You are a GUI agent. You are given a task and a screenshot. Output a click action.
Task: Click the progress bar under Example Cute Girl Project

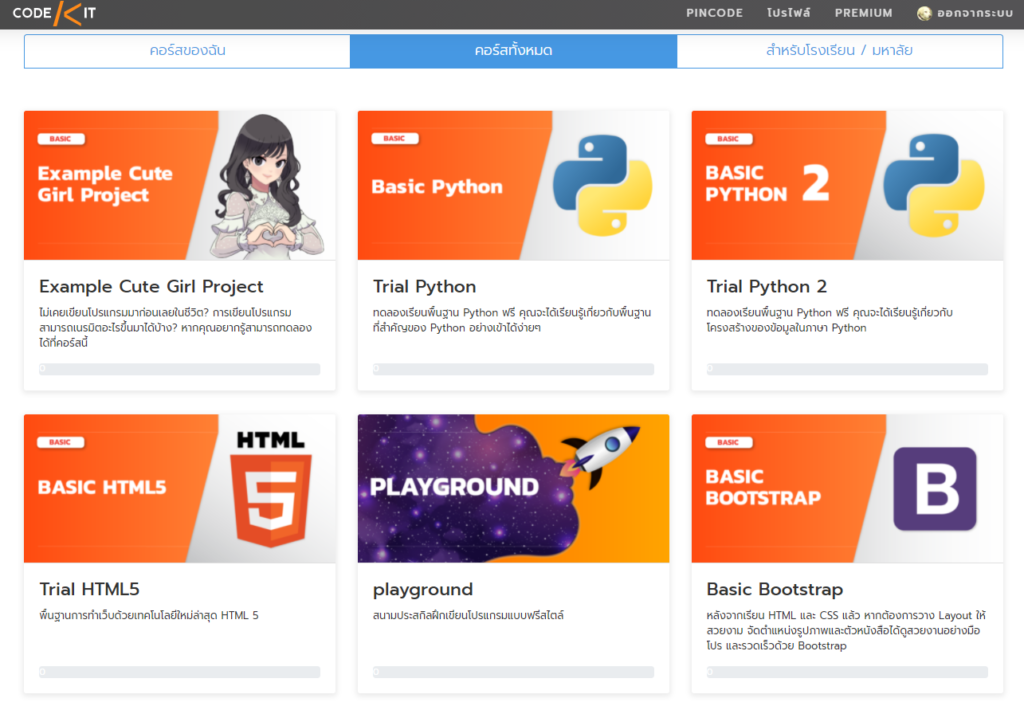[179, 368]
